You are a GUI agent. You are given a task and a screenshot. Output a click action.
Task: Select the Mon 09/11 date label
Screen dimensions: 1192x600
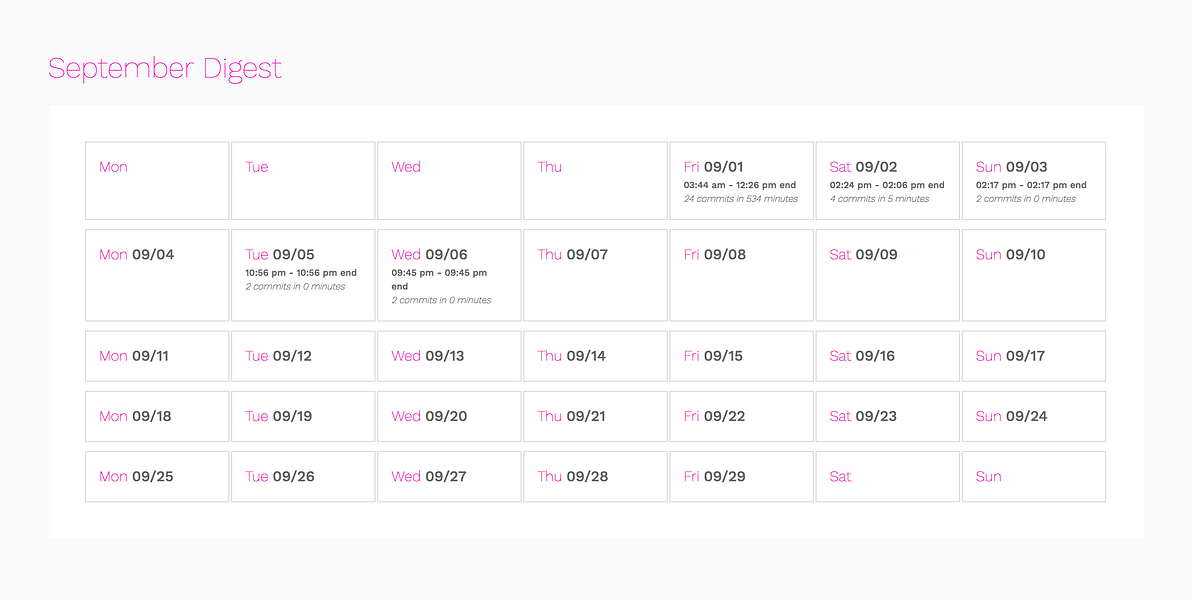[x=134, y=356]
